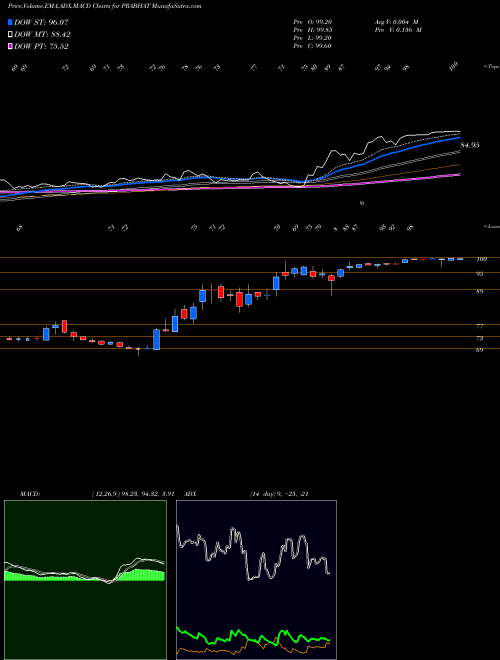Viewport: 500px width, 660px height.
Task: Open the ADX indicator chart panel
Action: pyautogui.click(x=256, y=580)
